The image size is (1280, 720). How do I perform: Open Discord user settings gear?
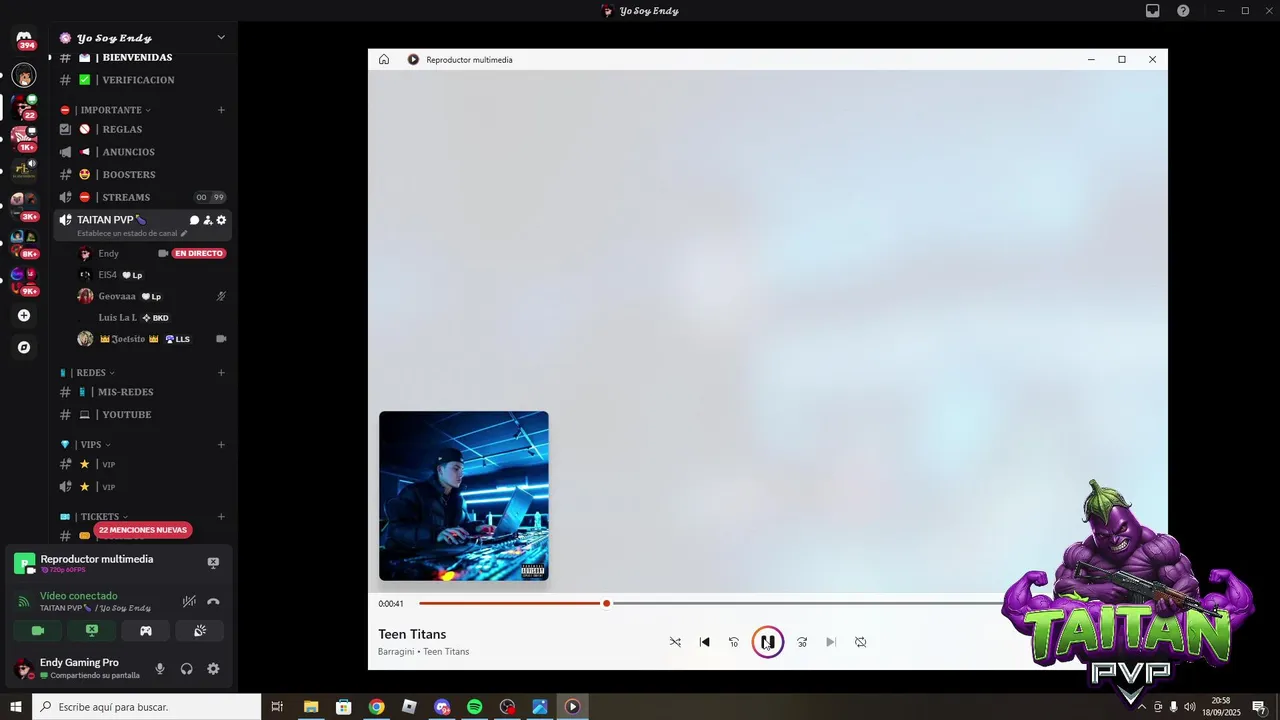(213, 669)
